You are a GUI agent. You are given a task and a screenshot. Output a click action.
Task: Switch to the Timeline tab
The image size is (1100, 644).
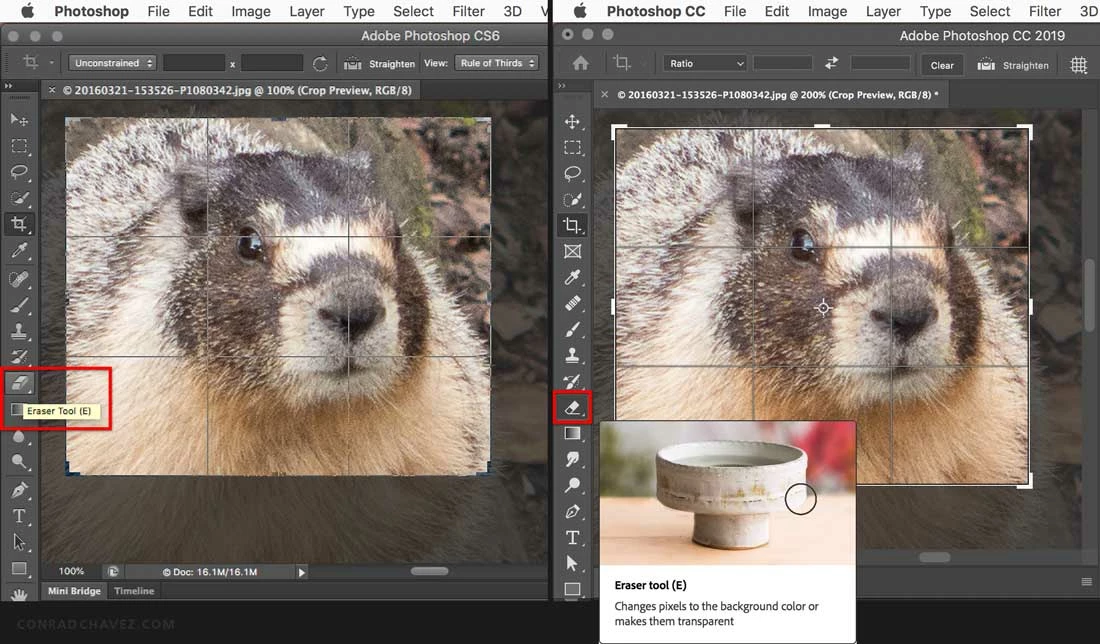pyautogui.click(x=134, y=591)
